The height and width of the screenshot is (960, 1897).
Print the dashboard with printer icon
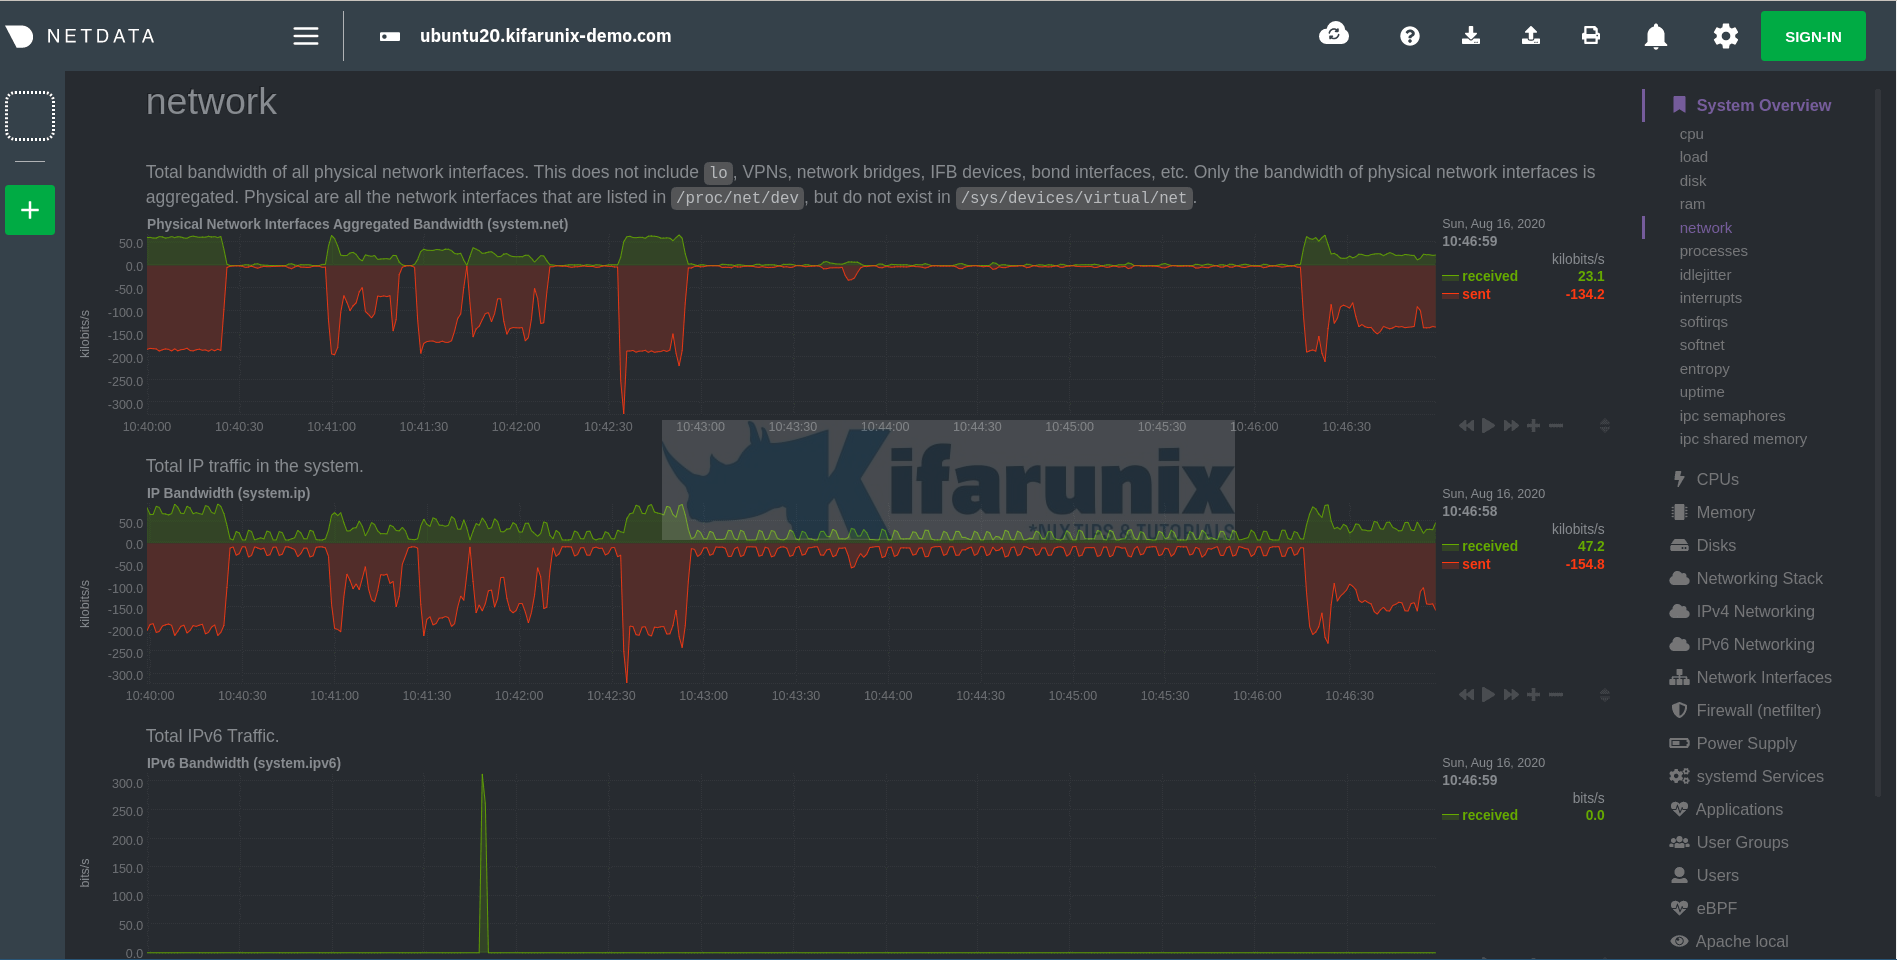[1590, 36]
